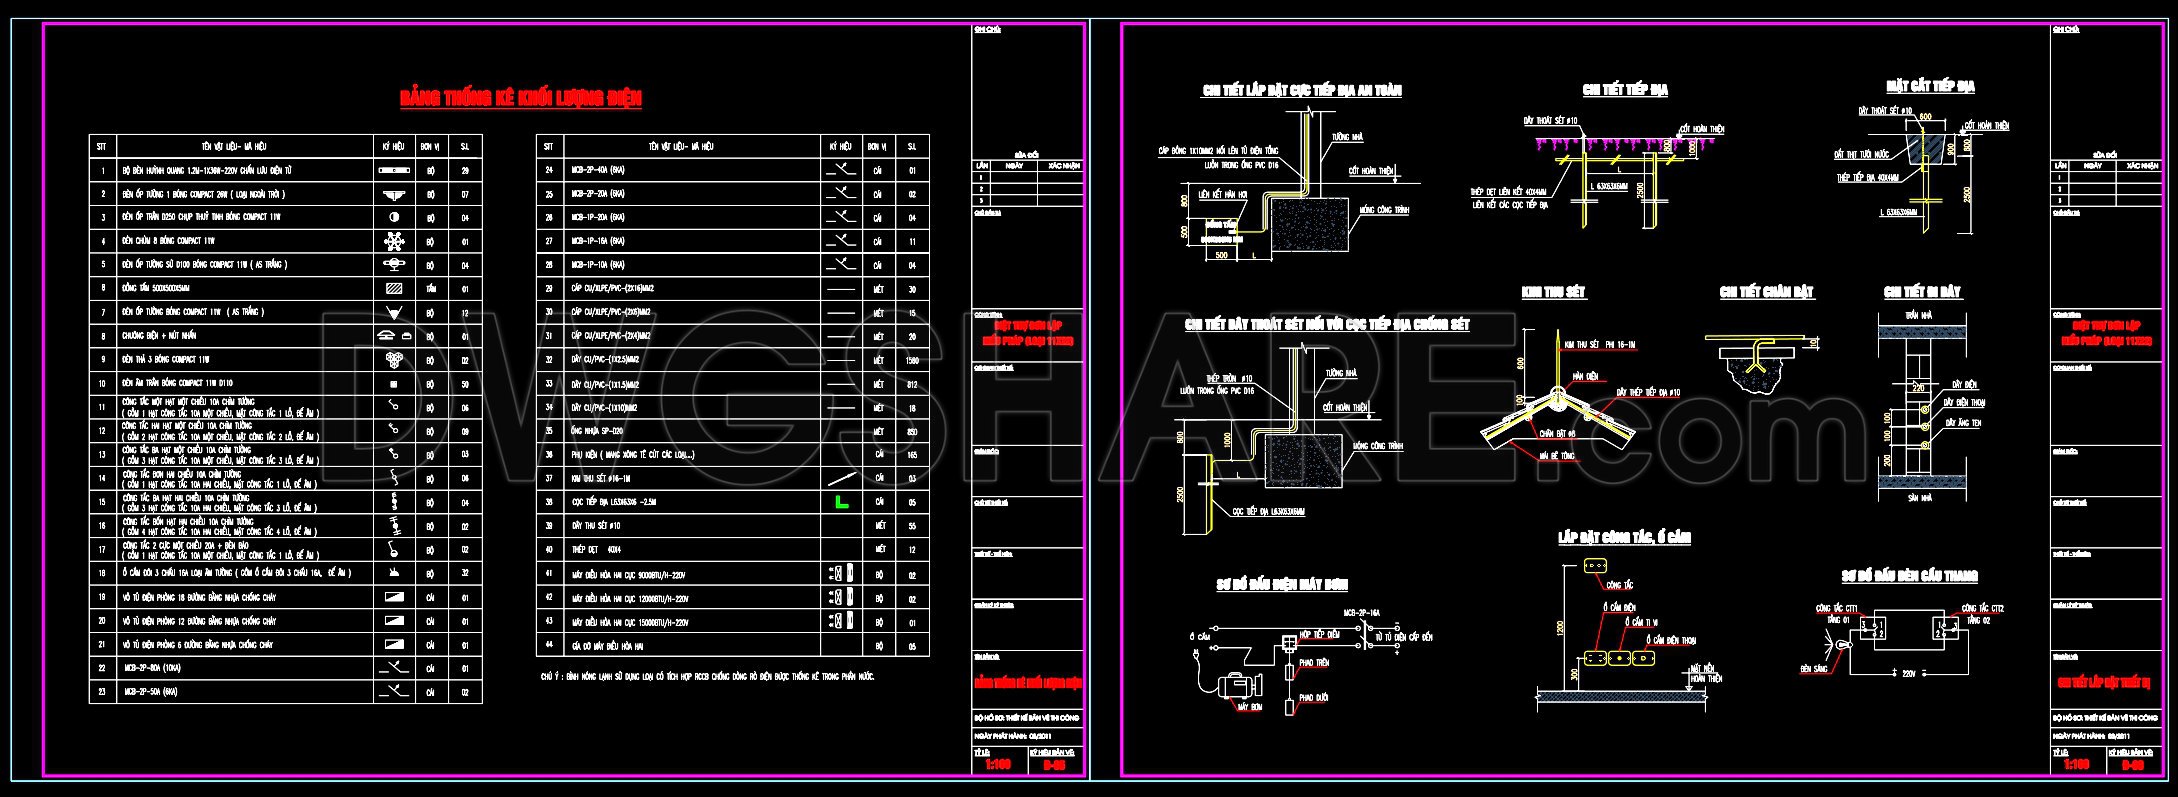The width and height of the screenshot is (2178, 797).
Task: Click the green L grounding rod symbol
Action: point(842,501)
